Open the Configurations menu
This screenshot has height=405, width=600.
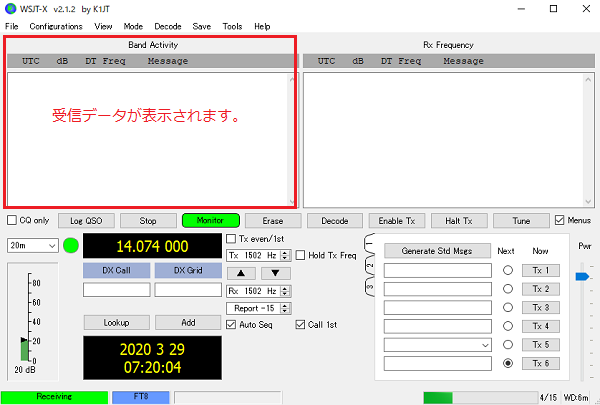(x=56, y=26)
